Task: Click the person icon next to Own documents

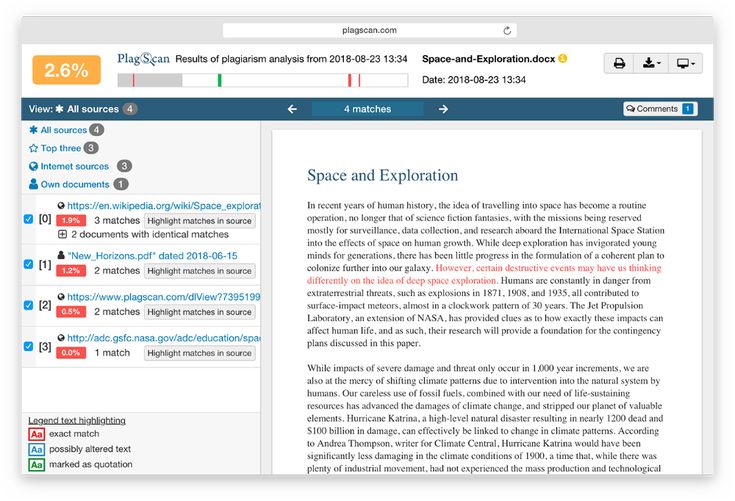Action: pyautogui.click(x=33, y=184)
